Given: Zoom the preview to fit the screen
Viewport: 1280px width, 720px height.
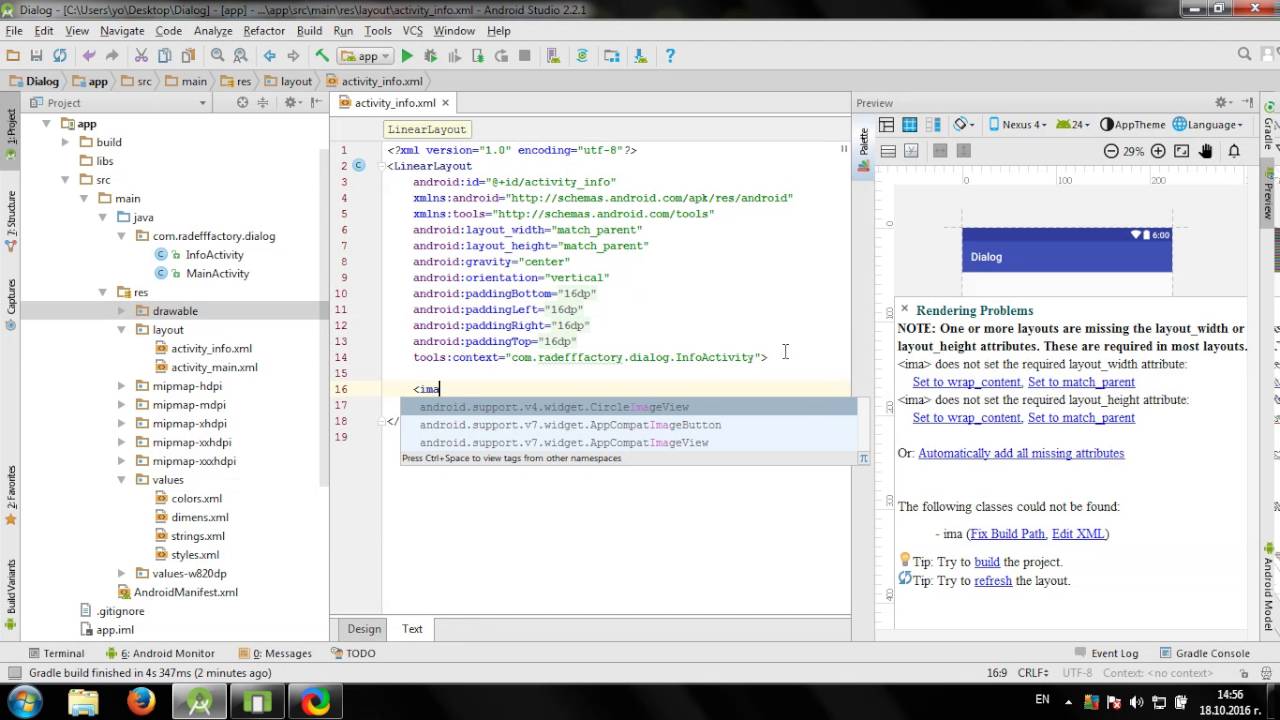Looking at the screenshot, I should (x=1182, y=151).
